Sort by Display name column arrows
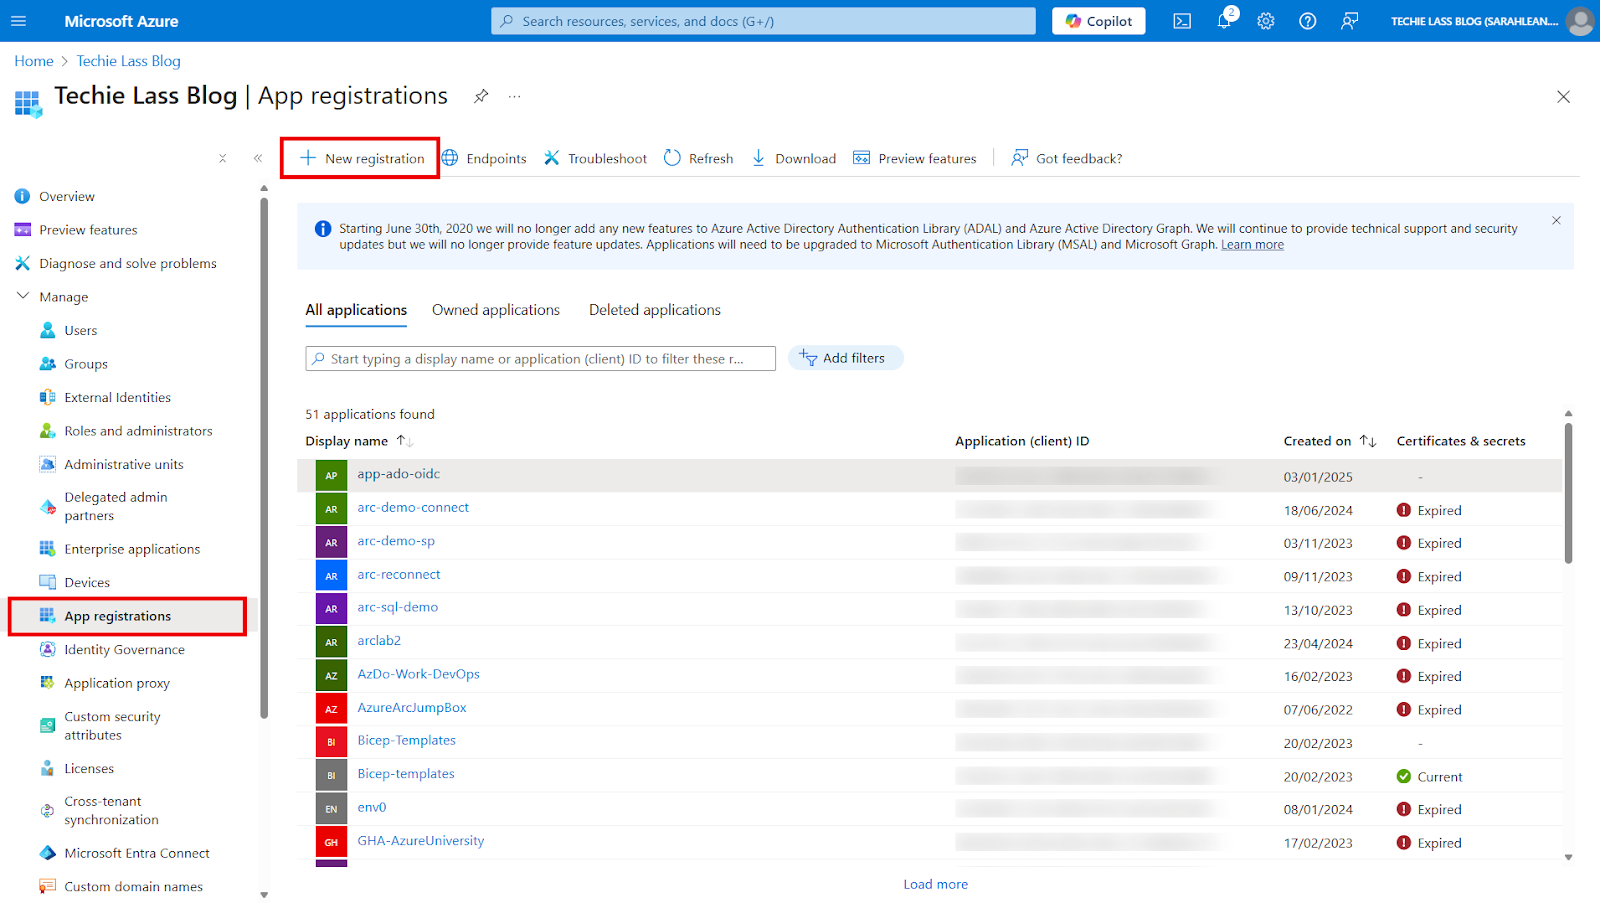This screenshot has height=903, width=1600. pos(404,441)
